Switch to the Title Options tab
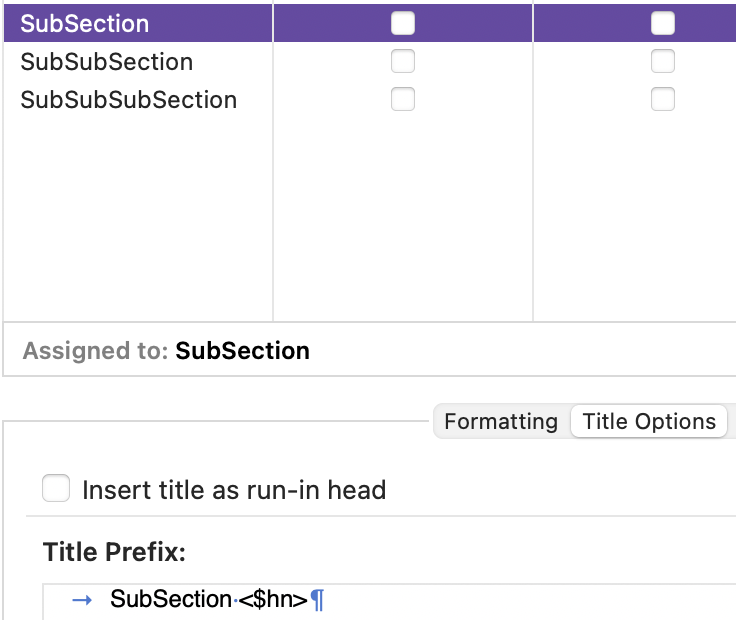 click(x=649, y=421)
